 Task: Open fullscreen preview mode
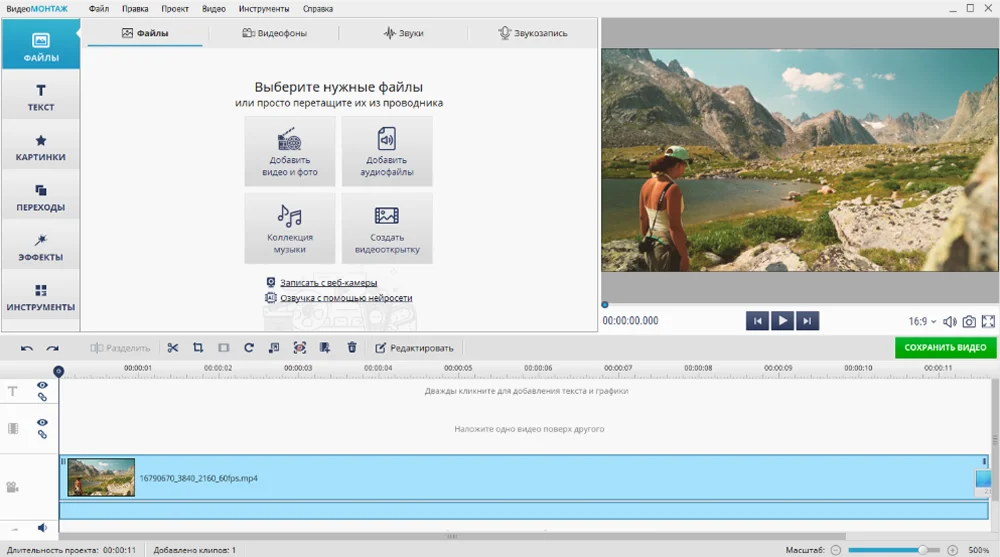click(988, 322)
